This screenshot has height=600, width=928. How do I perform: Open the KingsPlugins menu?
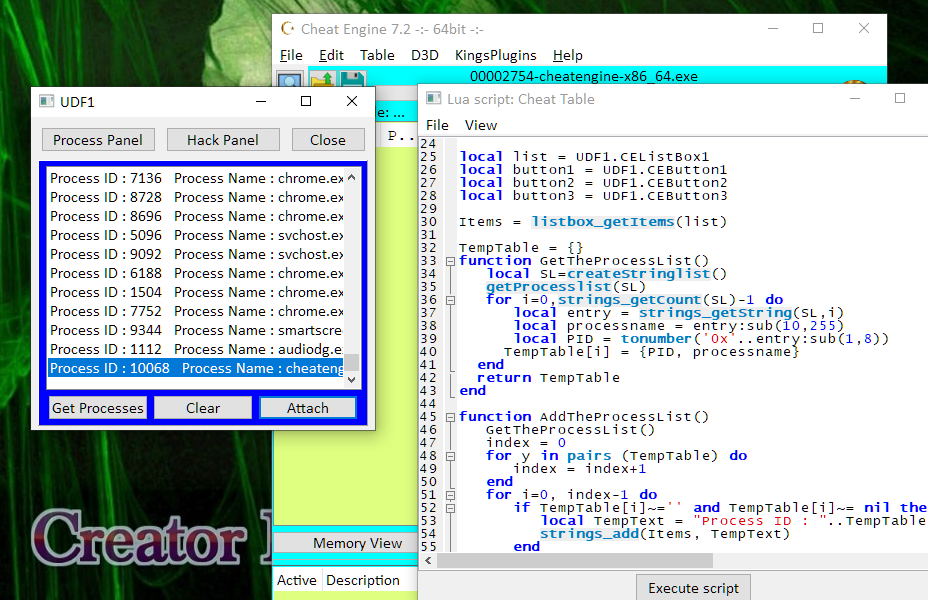(x=495, y=55)
